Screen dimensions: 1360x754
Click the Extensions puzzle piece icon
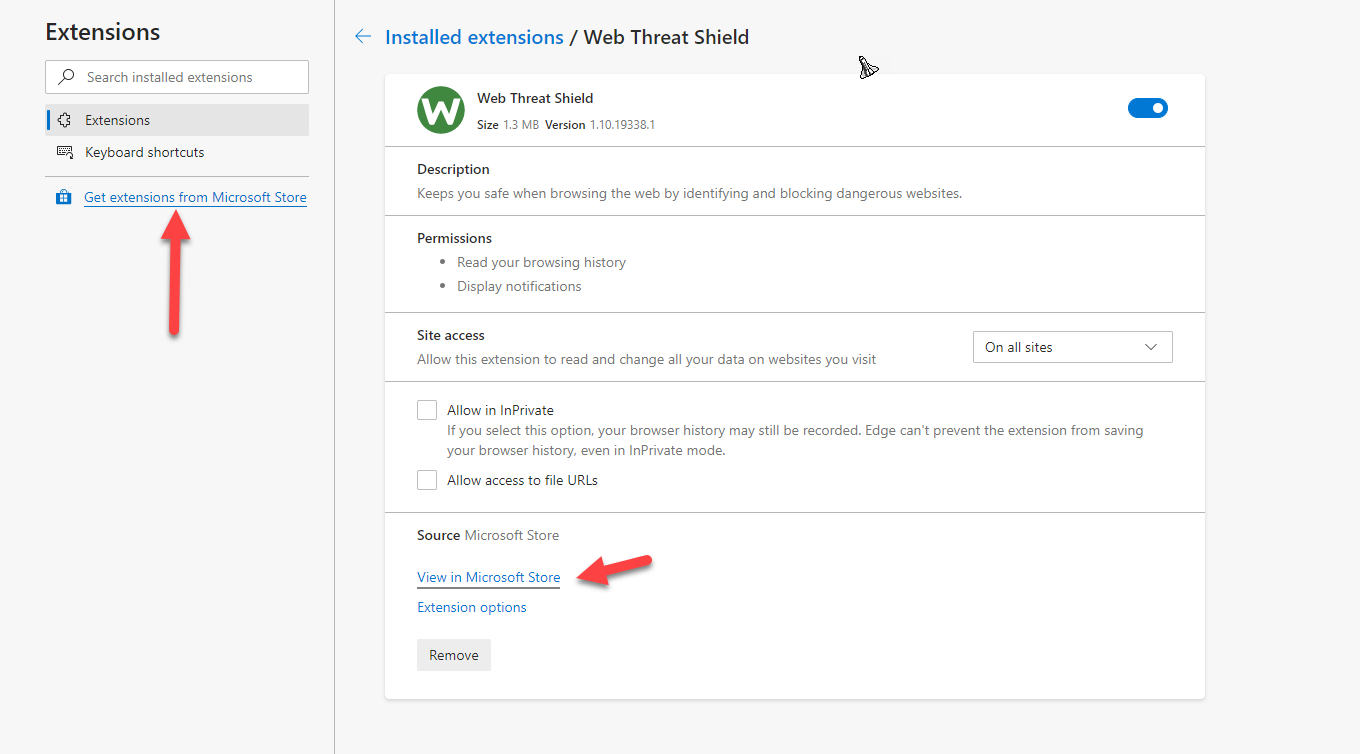(65, 120)
